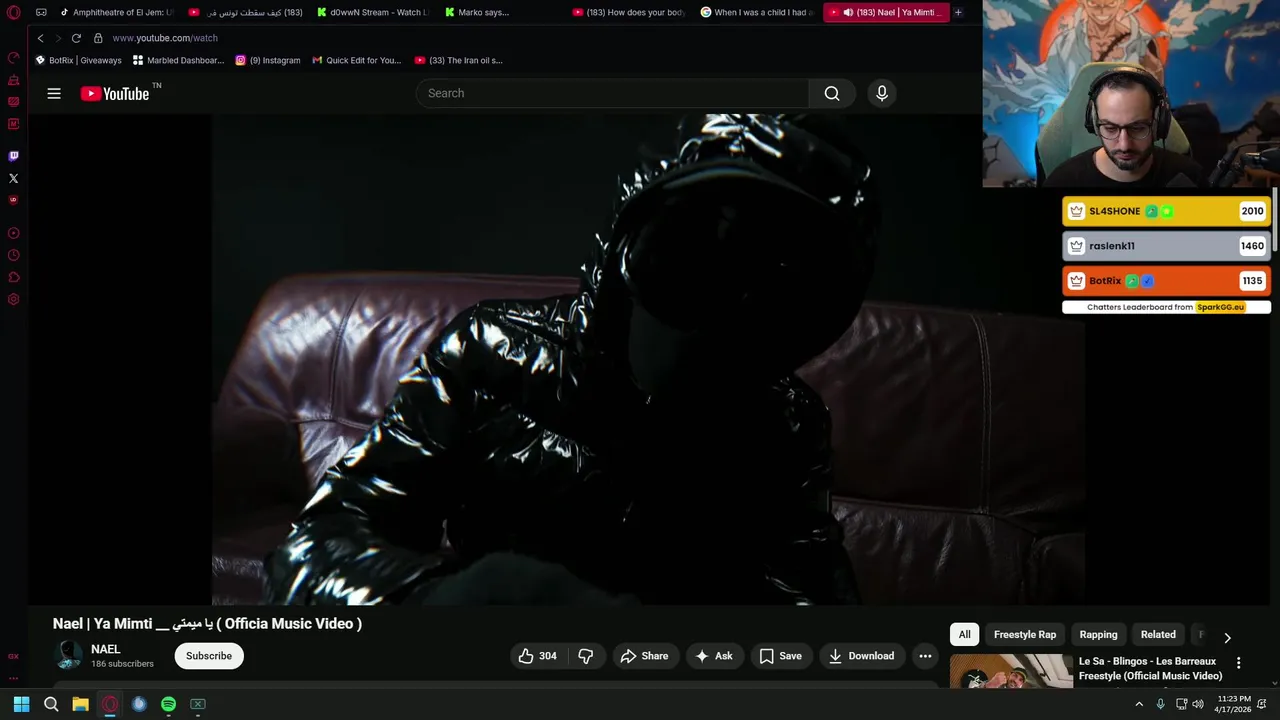This screenshot has width=1280, height=720.
Task: Open more actions ellipsis beside Download
Action: coord(925,656)
